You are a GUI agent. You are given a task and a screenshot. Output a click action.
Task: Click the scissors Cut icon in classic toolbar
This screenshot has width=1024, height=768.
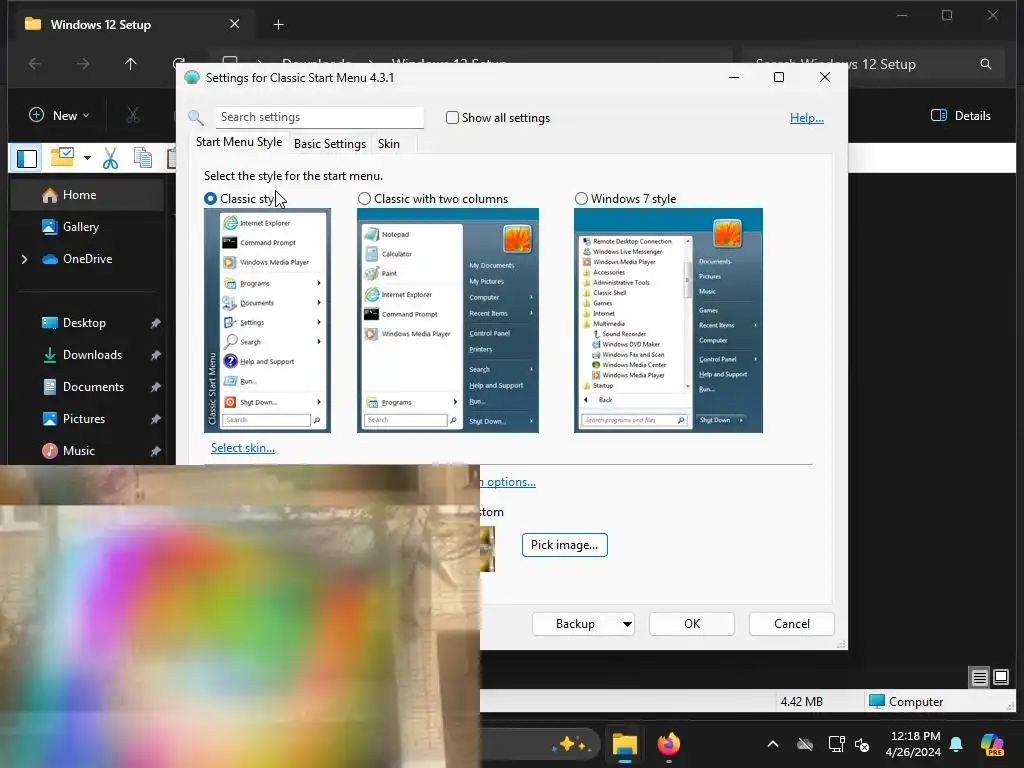110,158
